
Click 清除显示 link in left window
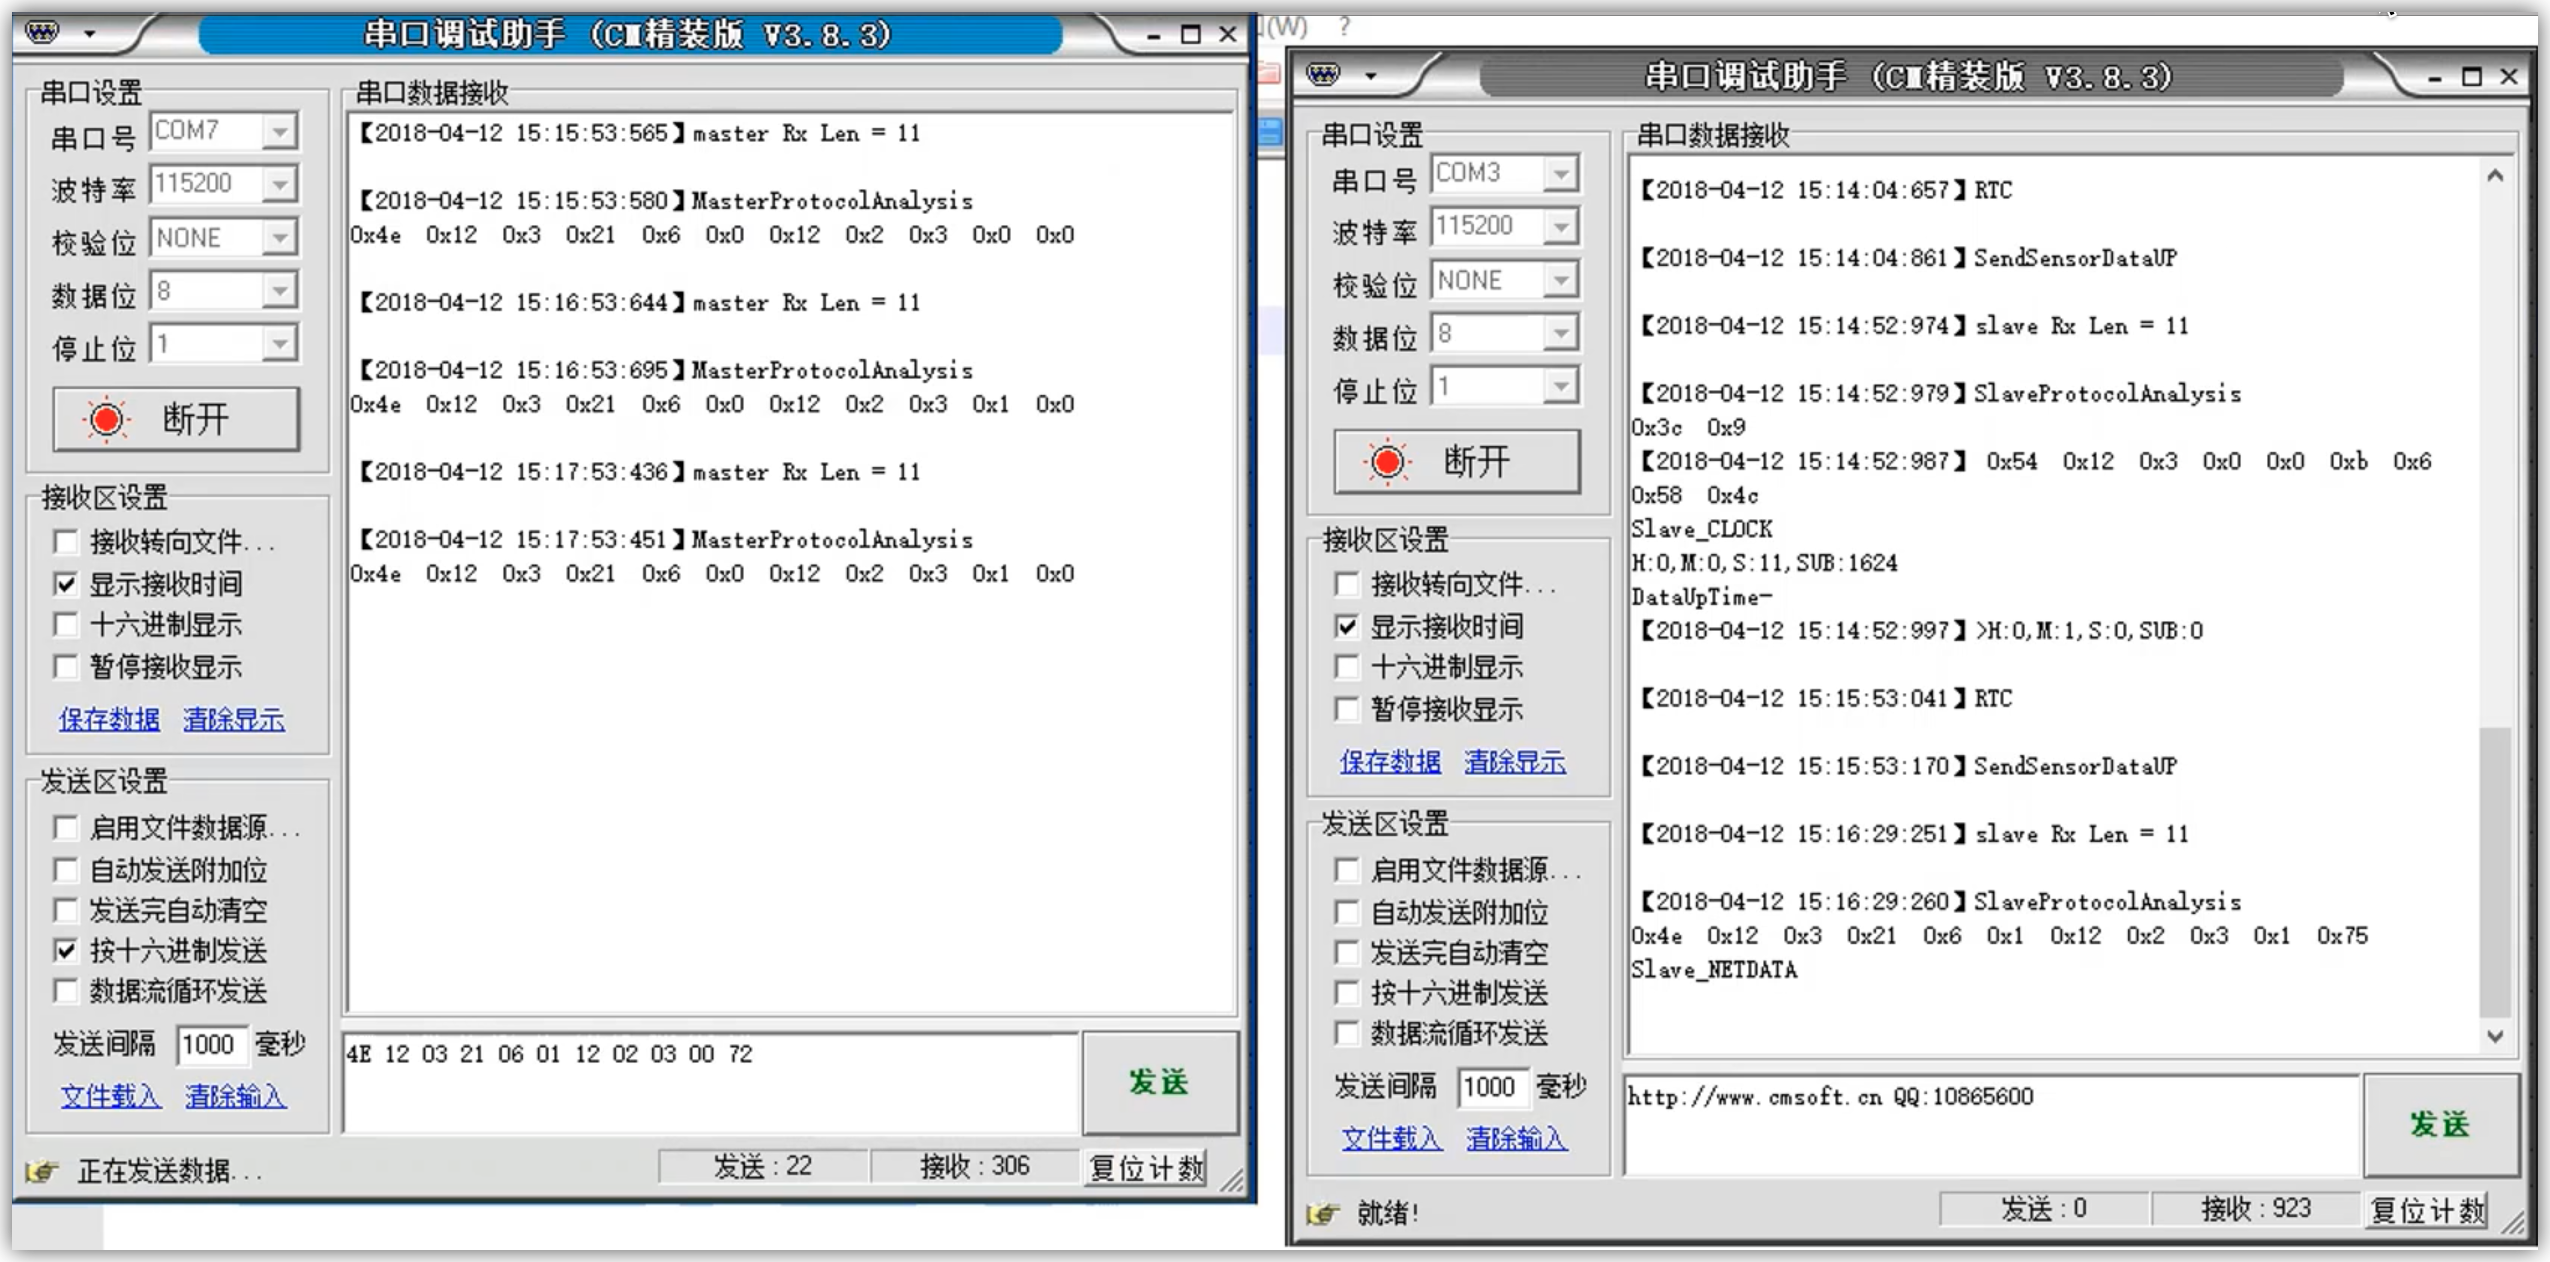click(233, 719)
